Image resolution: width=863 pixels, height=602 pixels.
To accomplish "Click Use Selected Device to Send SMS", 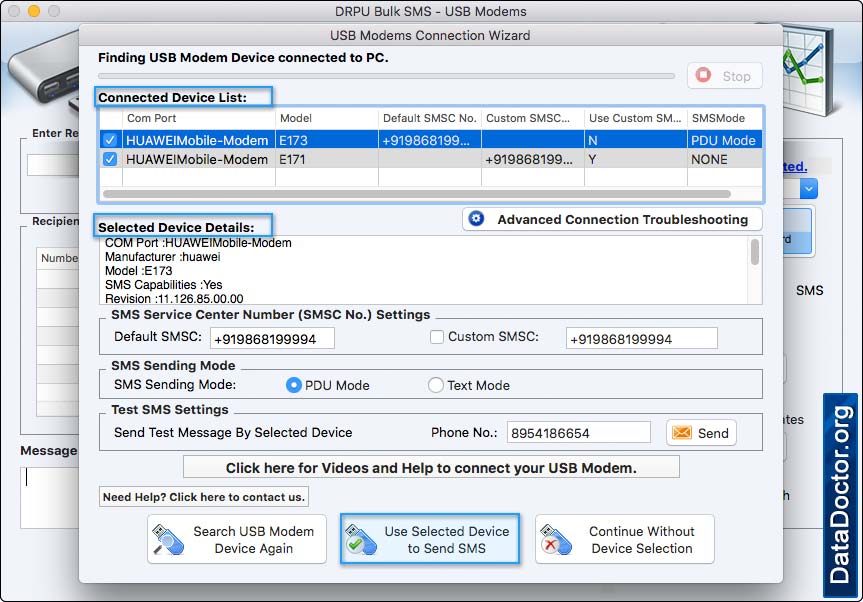I will 430,539.
